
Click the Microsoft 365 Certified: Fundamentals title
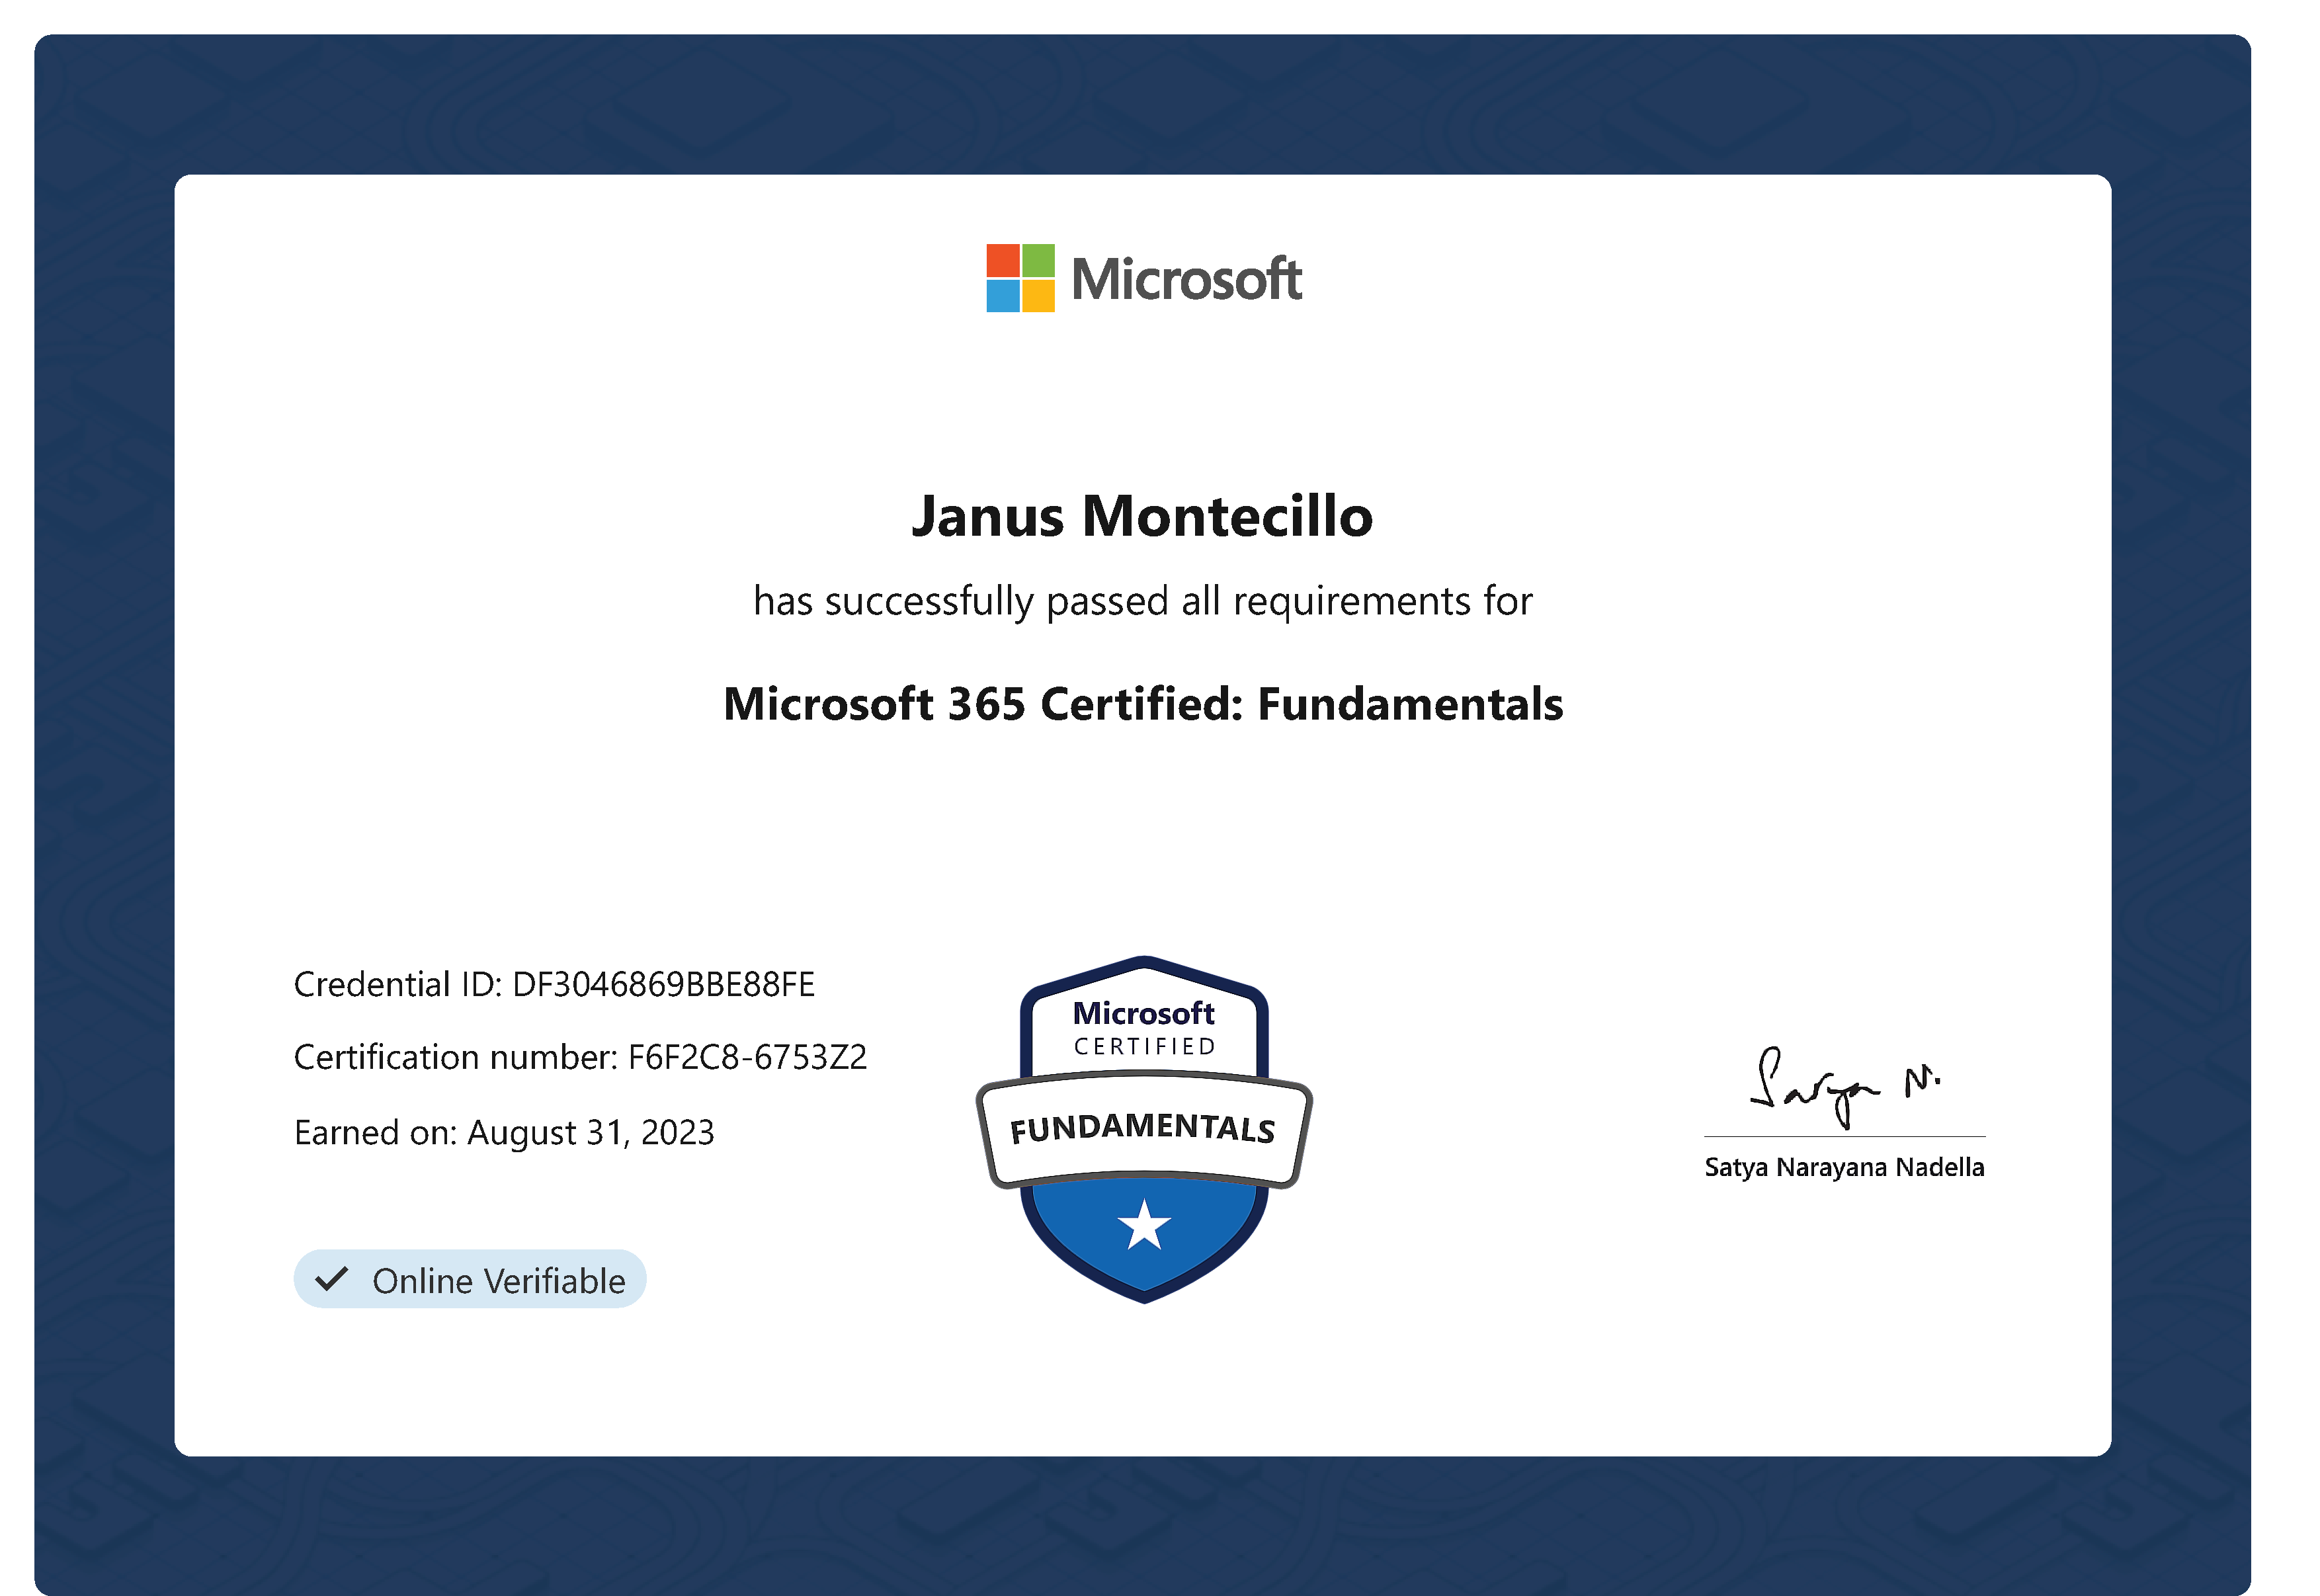tap(1142, 704)
